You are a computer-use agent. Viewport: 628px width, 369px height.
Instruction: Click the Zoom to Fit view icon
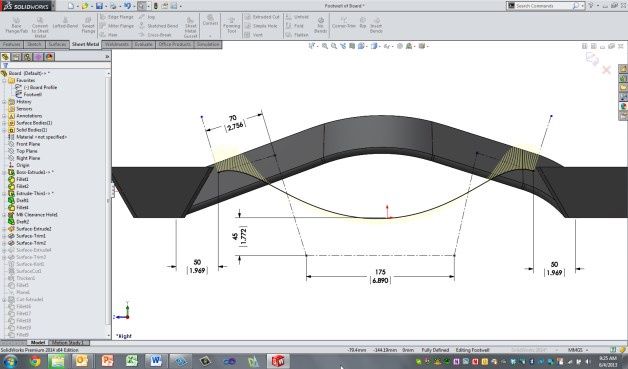point(325,46)
